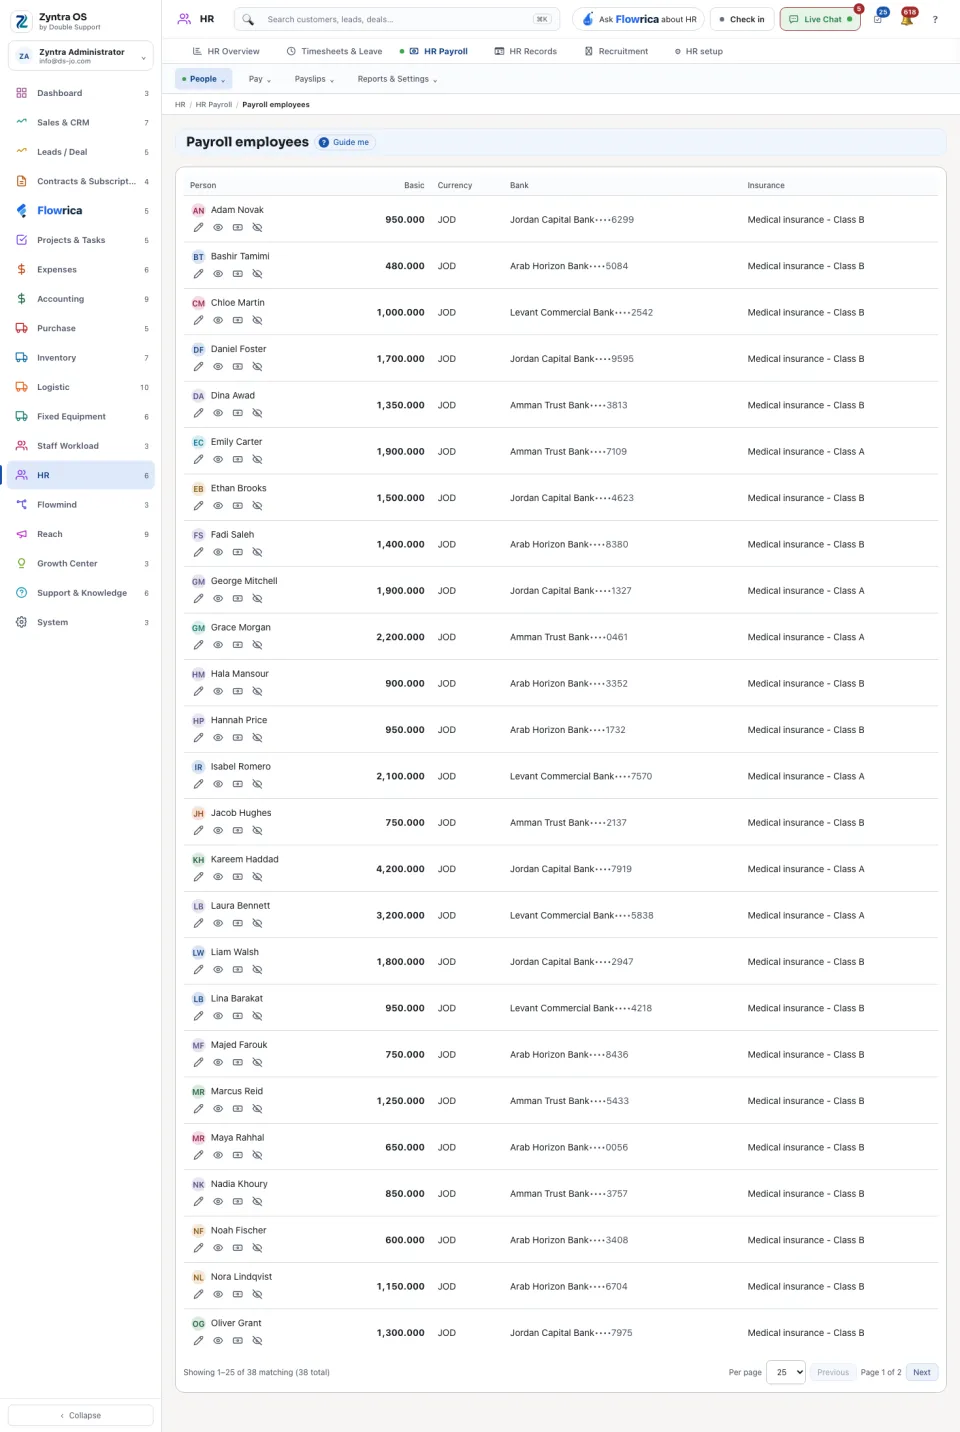
Task: Collapse the sidebar with the Collapse button
Action: 81,1416
